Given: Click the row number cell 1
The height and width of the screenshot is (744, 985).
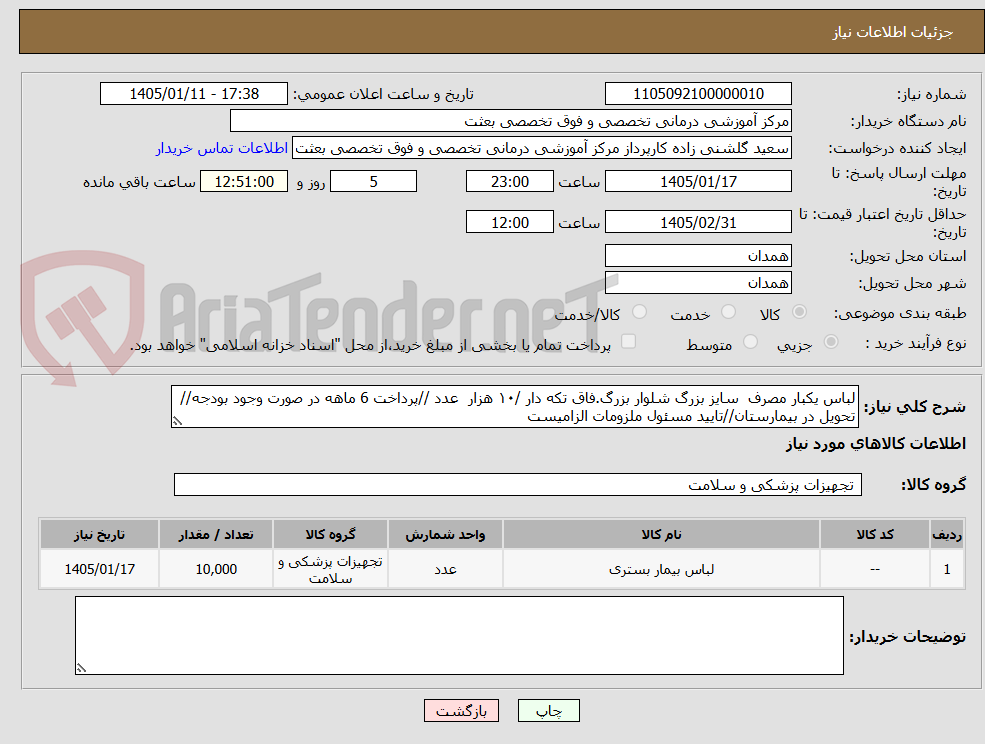Looking at the screenshot, I should 947,569.
